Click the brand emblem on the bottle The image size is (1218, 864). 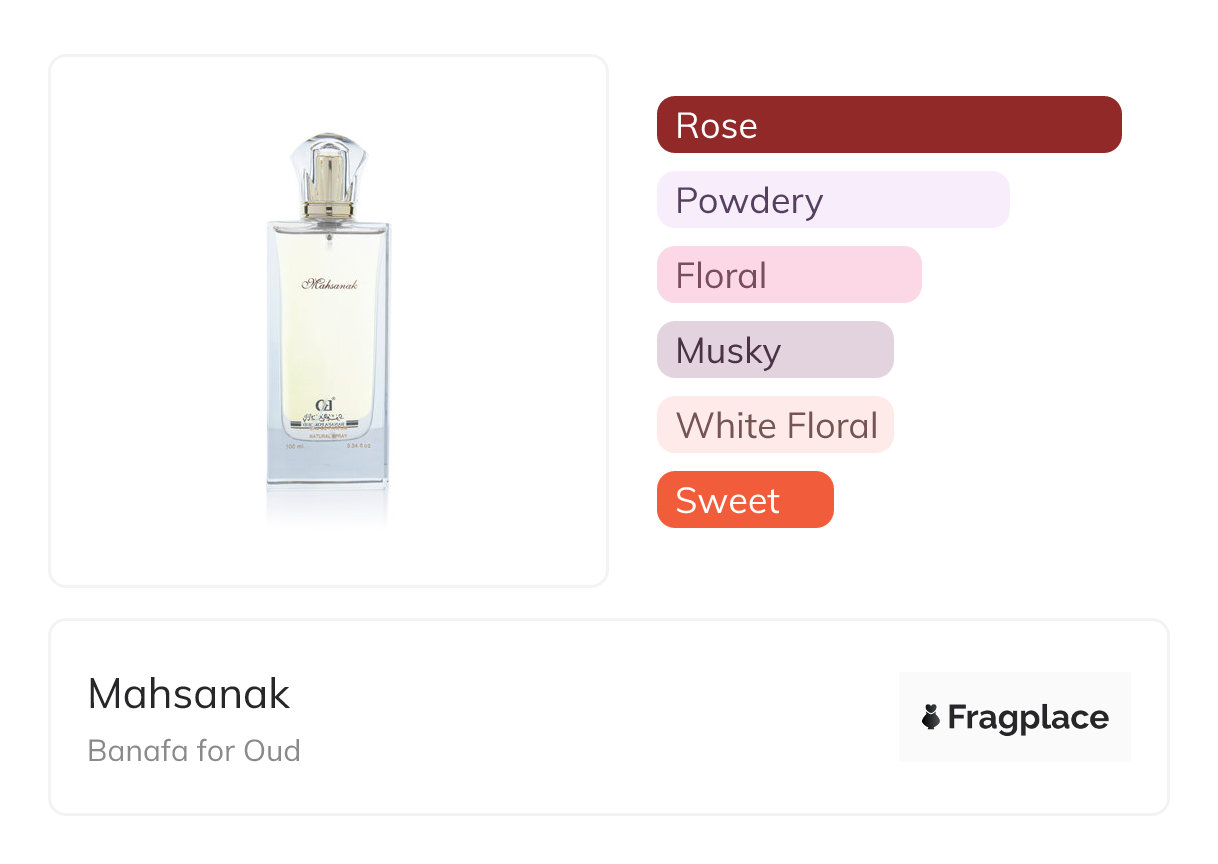pyautogui.click(x=325, y=405)
